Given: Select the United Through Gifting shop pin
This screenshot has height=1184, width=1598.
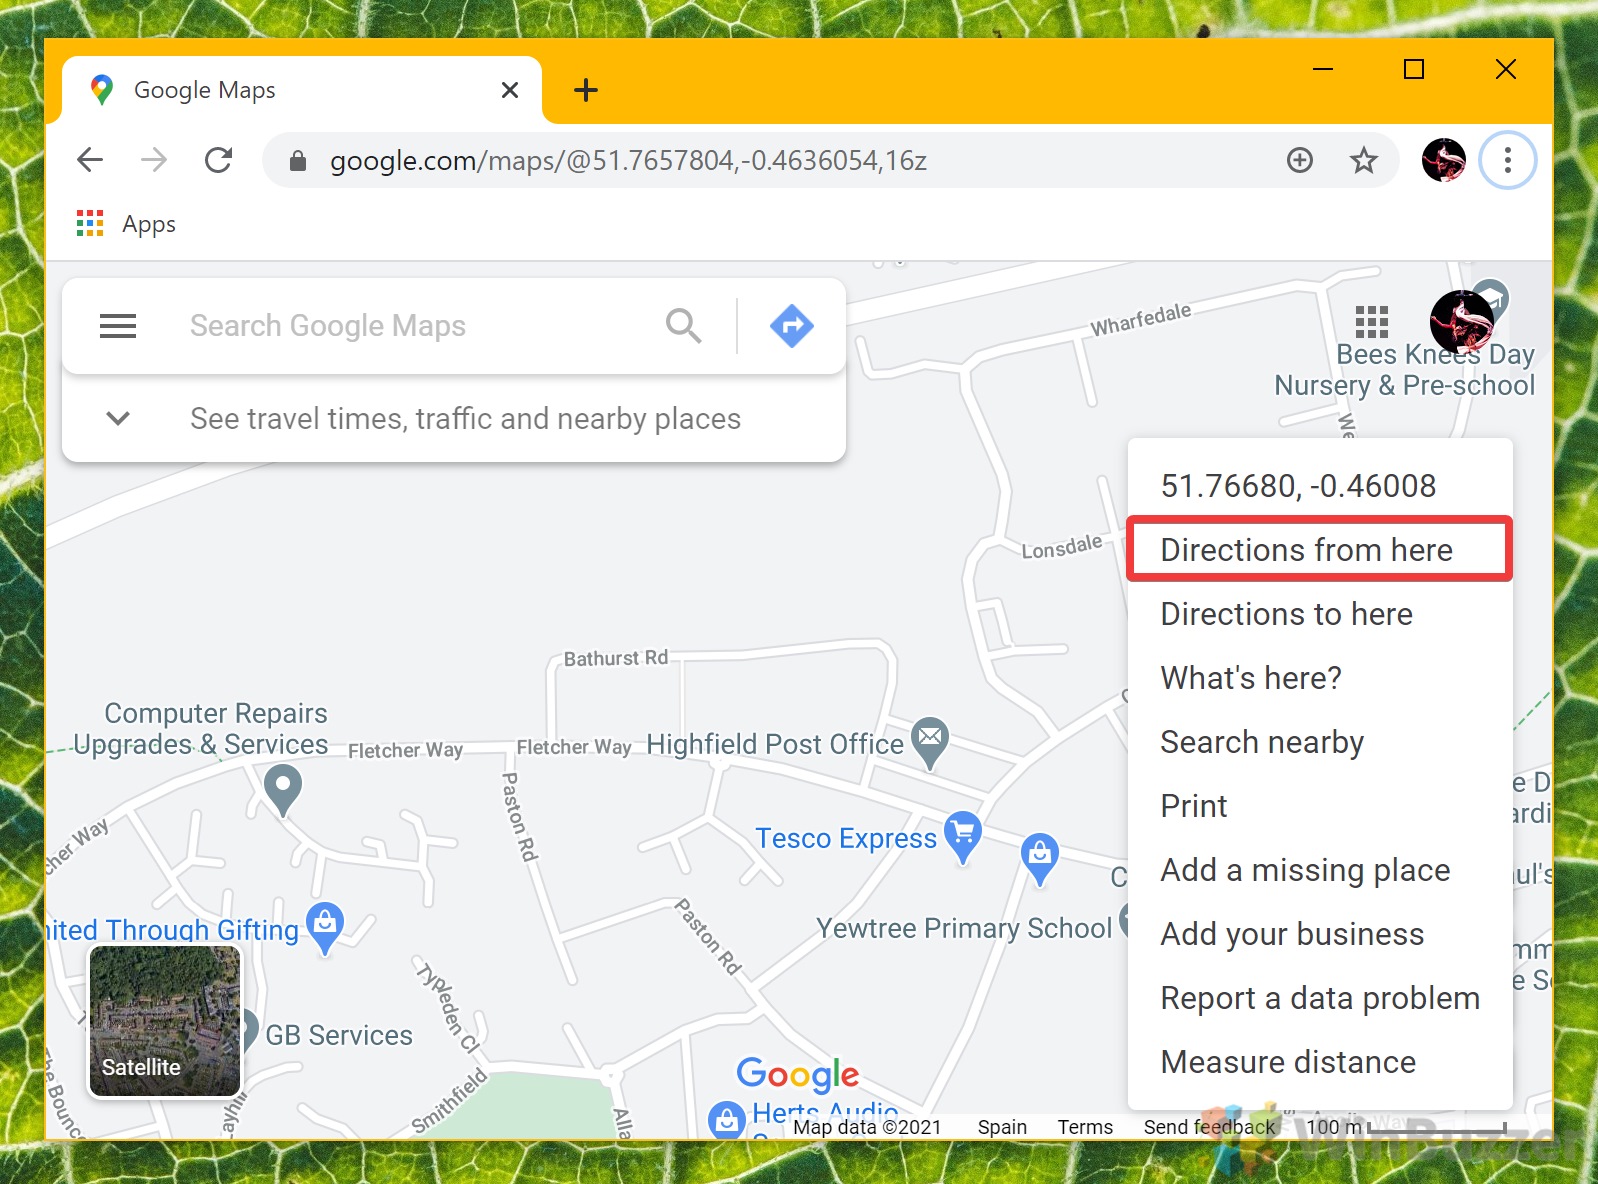Looking at the screenshot, I should pyautogui.click(x=325, y=927).
